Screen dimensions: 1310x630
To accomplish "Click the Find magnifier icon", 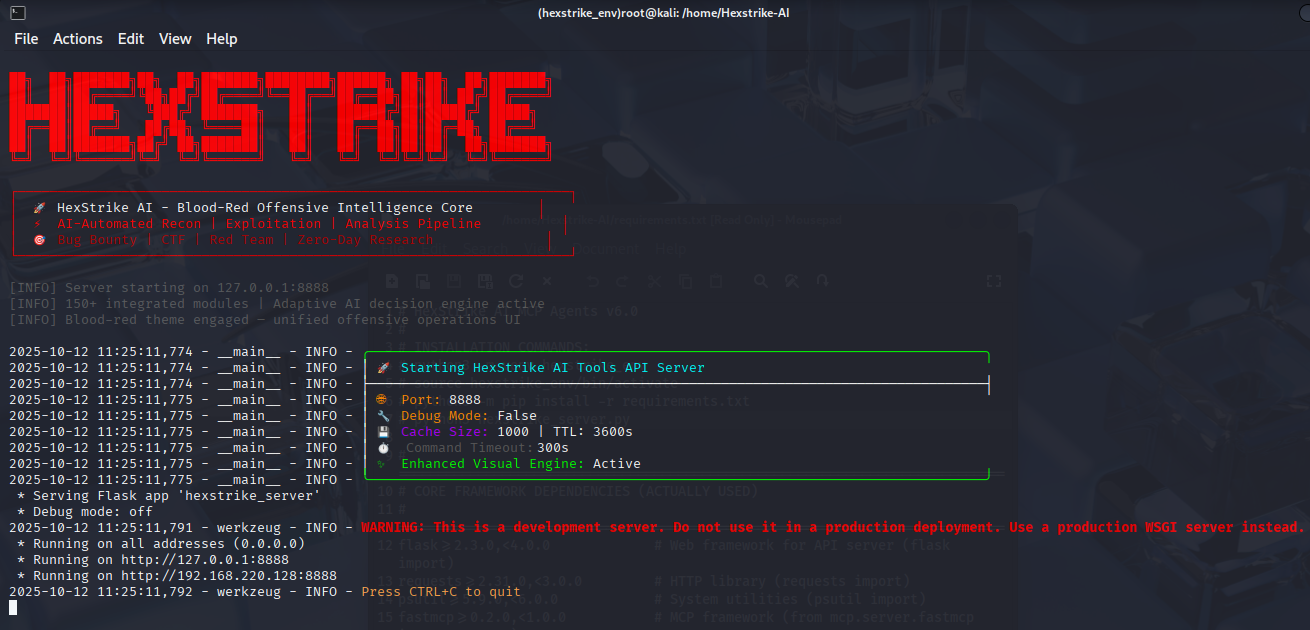I will tap(760, 281).
